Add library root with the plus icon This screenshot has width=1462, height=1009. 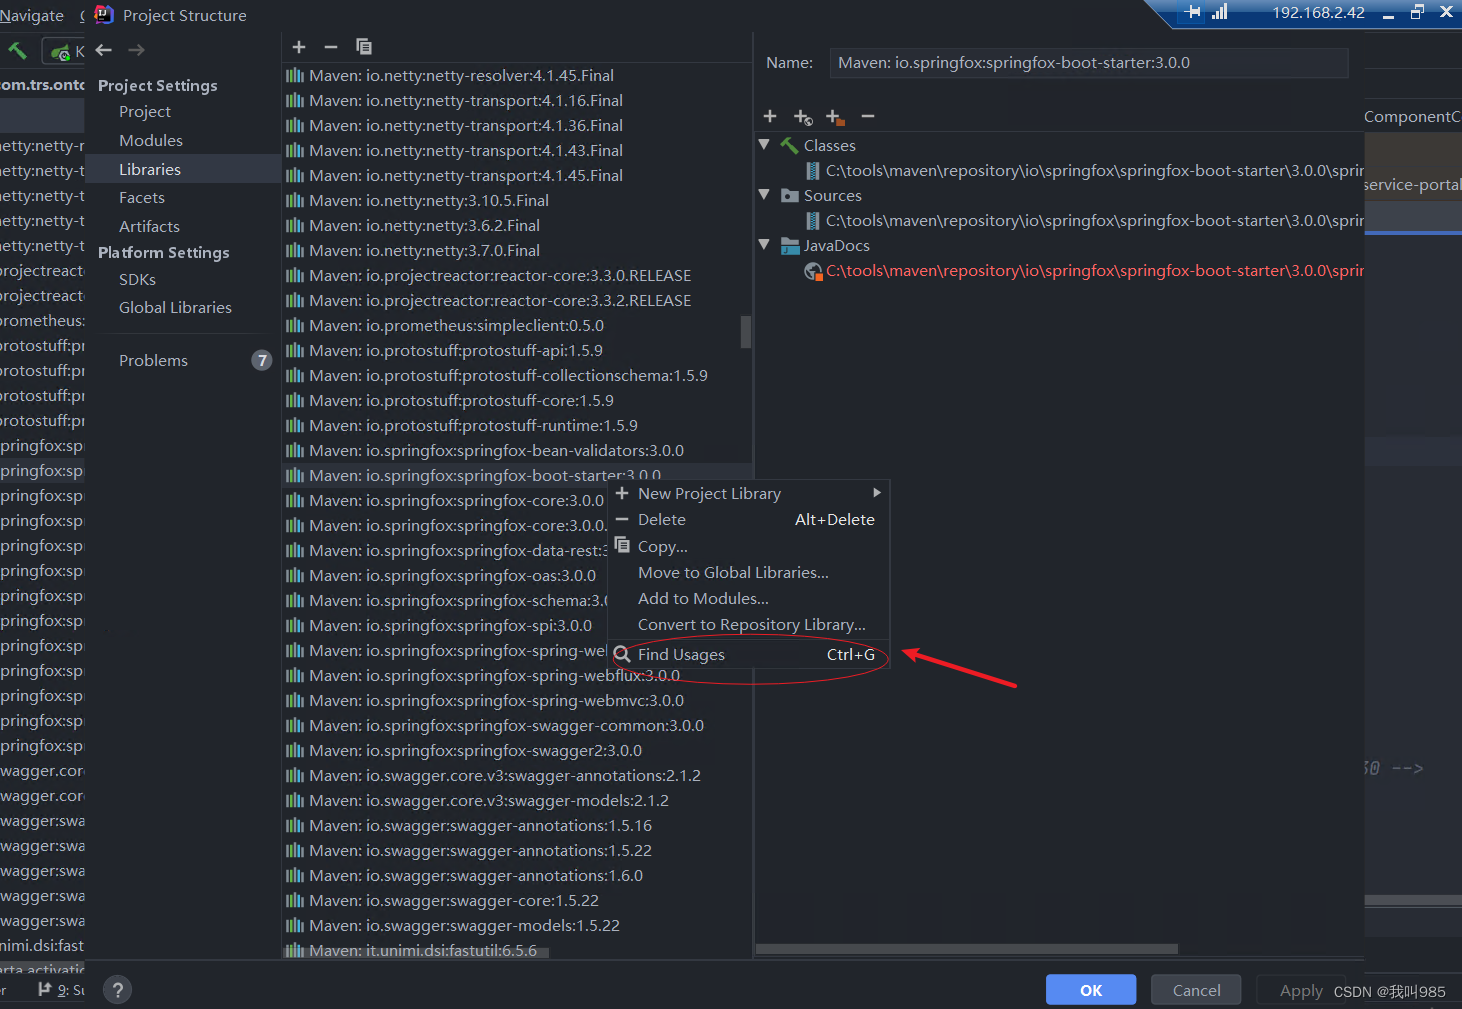coord(770,117)
